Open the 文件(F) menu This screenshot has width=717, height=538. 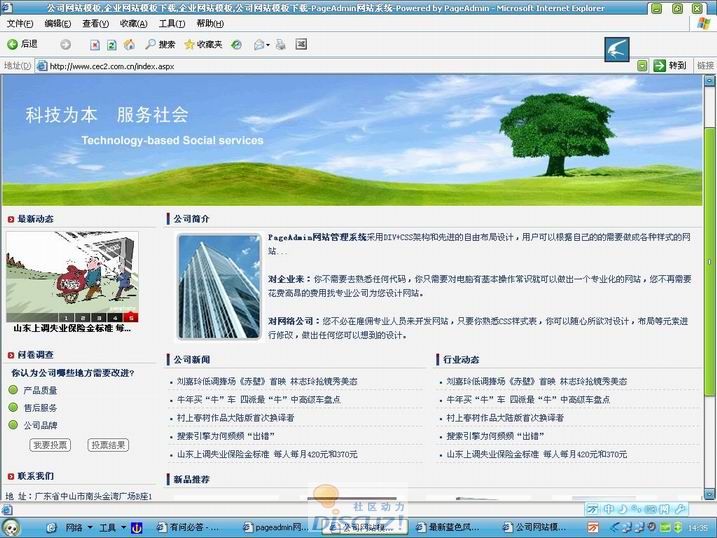tap(20, 23)
